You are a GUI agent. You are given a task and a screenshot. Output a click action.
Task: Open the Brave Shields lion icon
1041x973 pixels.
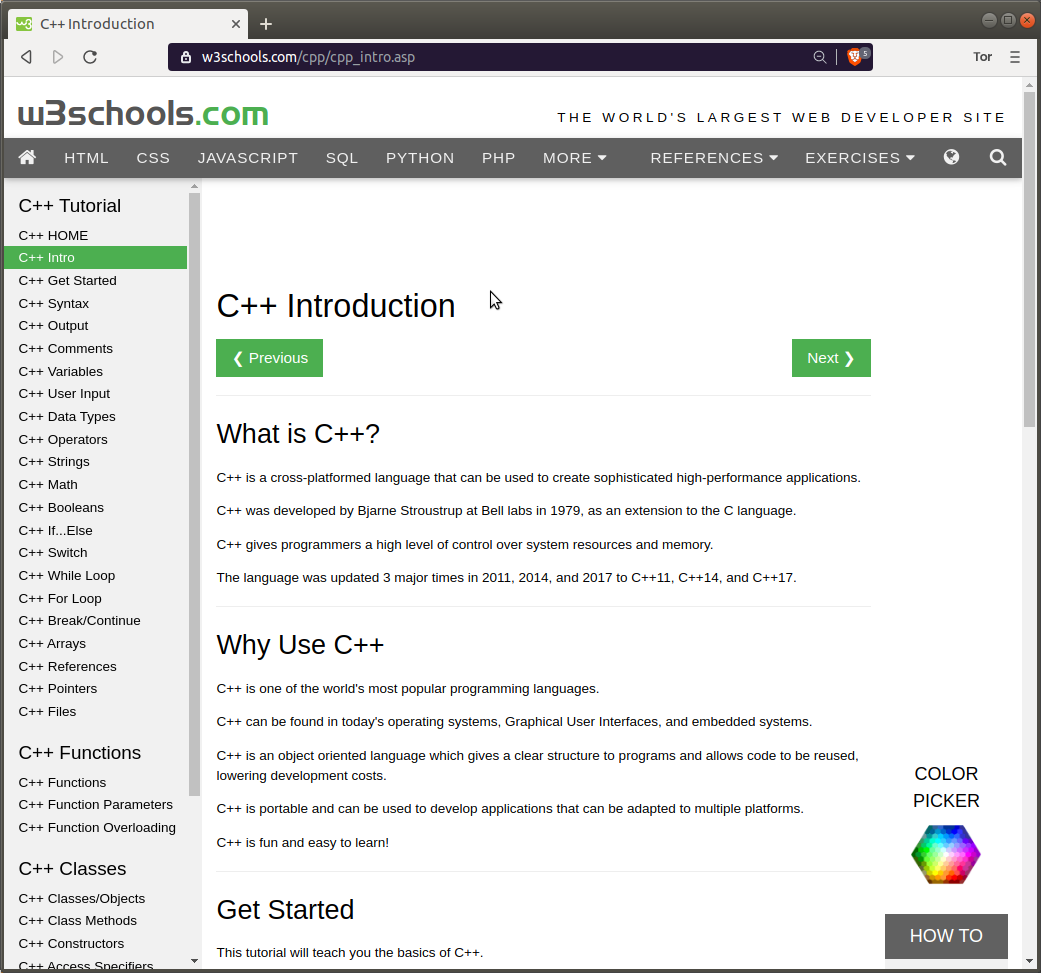pos(855,57)
